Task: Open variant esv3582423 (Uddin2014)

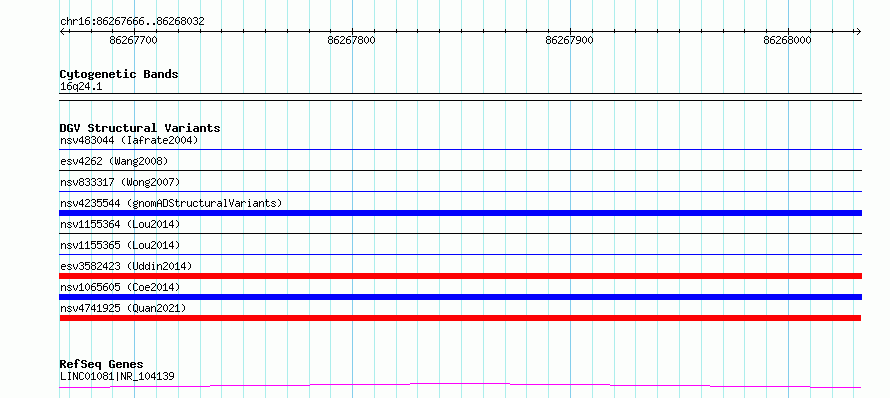Action: pos(126,266)
